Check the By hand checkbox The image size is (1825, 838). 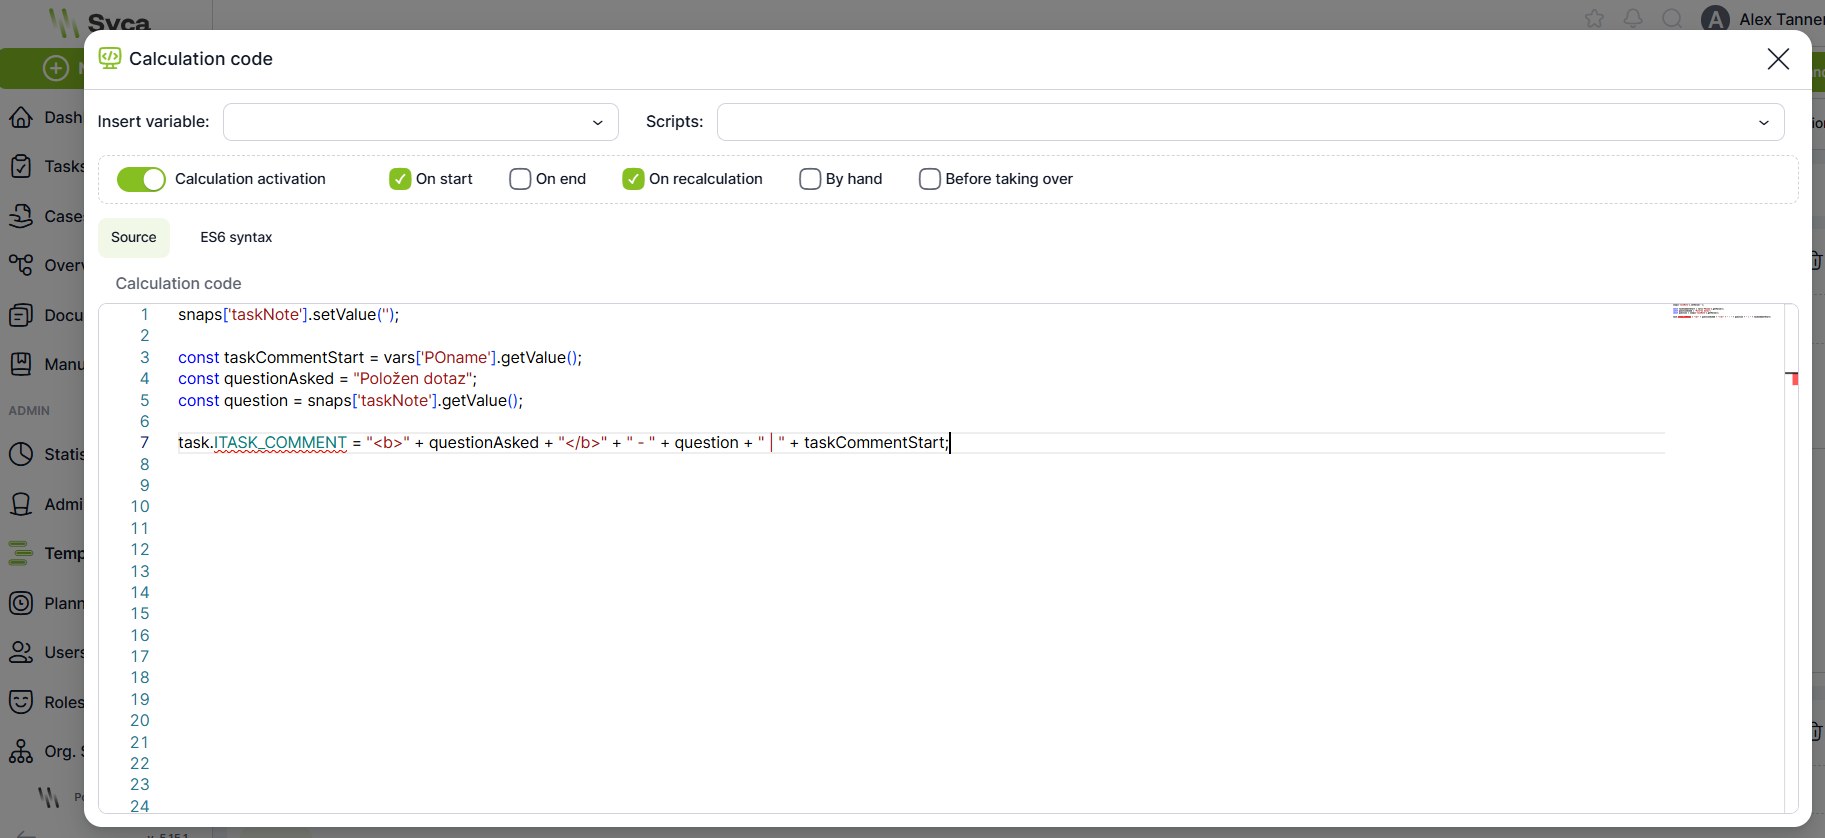[x=810, y=179]
